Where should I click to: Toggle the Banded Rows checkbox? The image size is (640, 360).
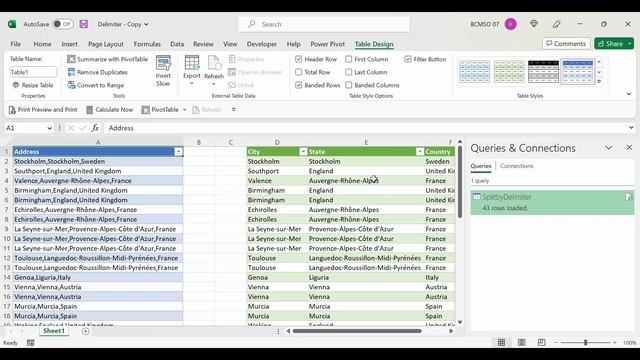299,85
